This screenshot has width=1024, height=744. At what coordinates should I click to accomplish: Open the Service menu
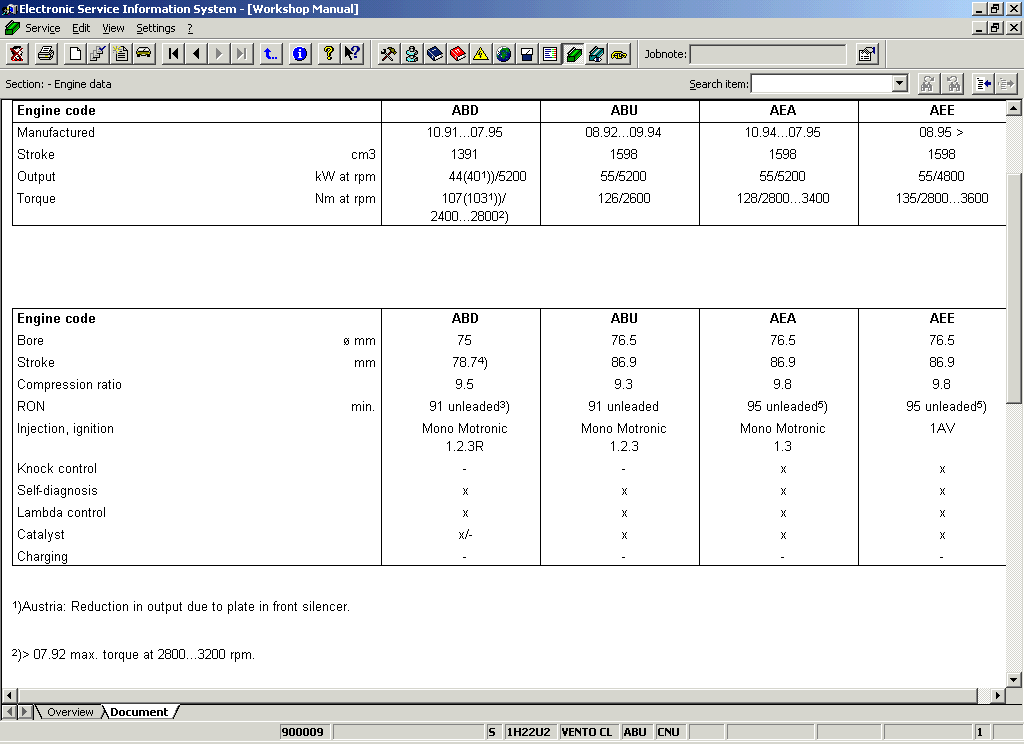coord(42,28)
